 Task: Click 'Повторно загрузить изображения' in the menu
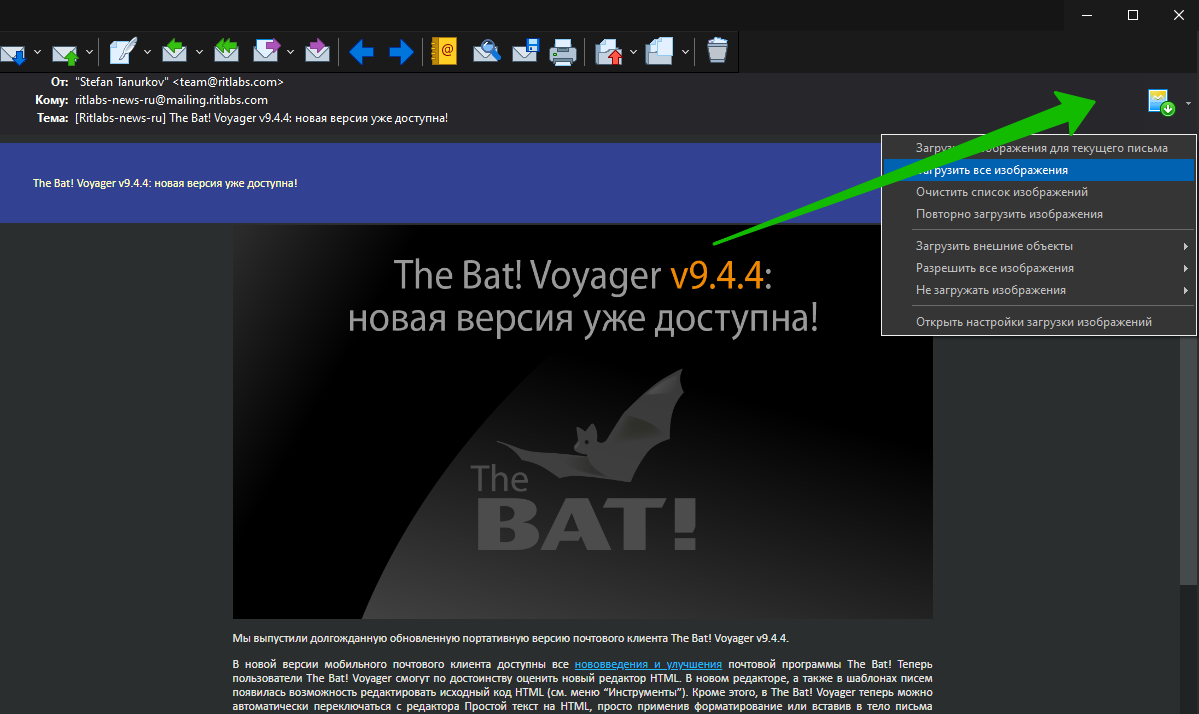pos(1038,214)
